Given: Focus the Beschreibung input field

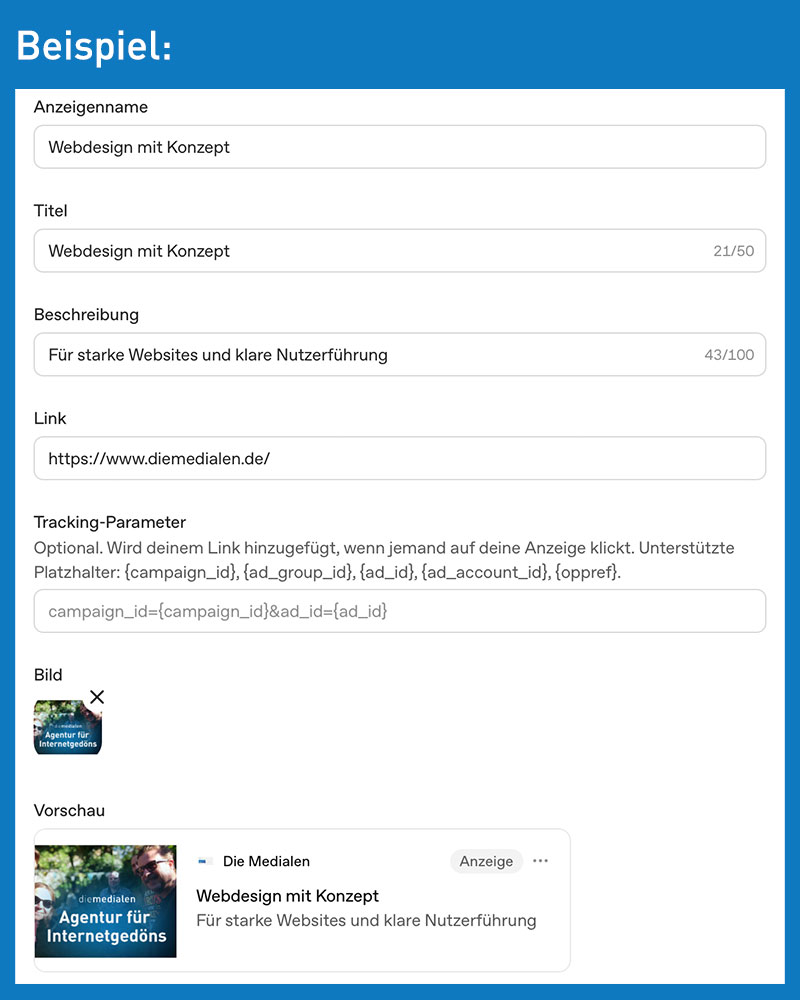Looking at the screenshot, I should tap(399, 355).
